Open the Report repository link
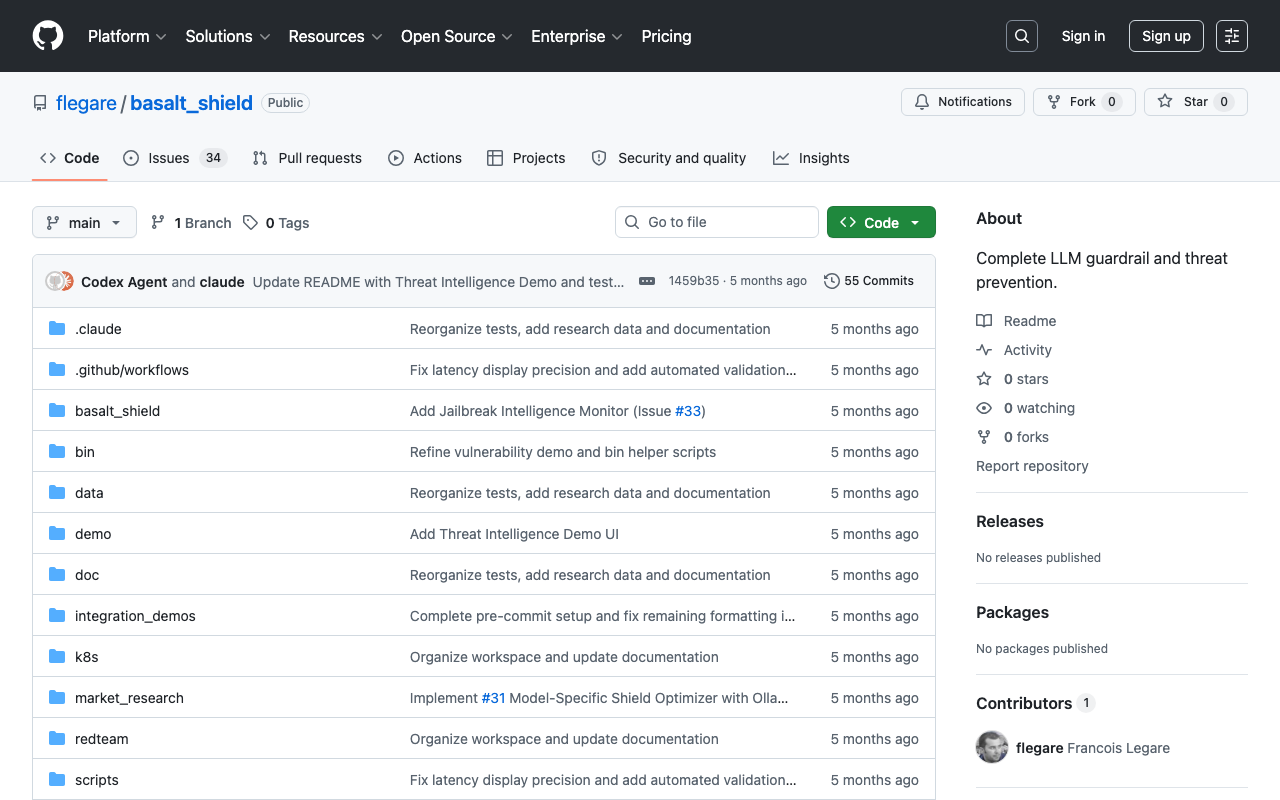Image resolution: width=1280 pixels, height=800 pixels. click(1032, 466)
